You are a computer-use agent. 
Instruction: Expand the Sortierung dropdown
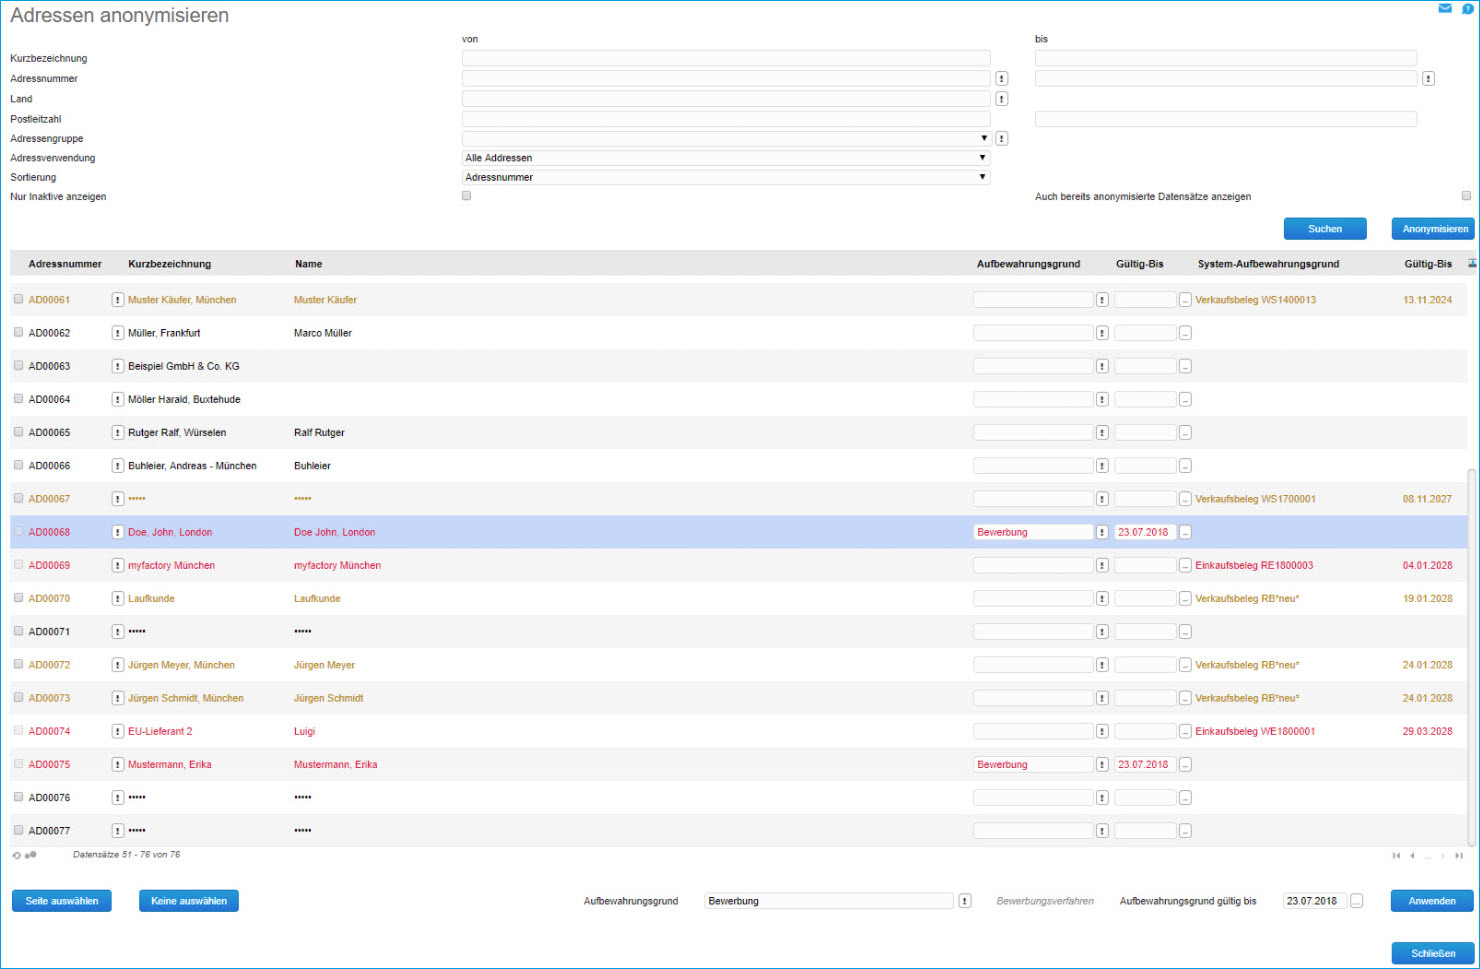pos(725,177)
